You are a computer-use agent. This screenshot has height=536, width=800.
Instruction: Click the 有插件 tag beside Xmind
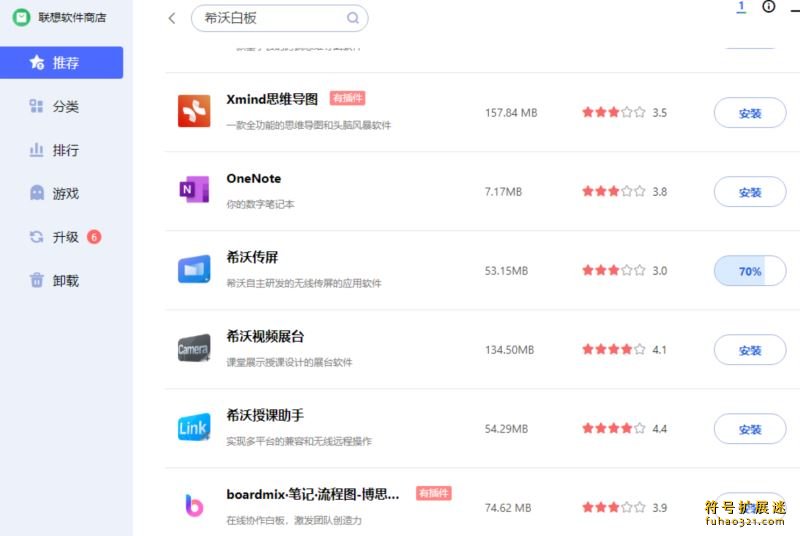[x=347, y=98]
